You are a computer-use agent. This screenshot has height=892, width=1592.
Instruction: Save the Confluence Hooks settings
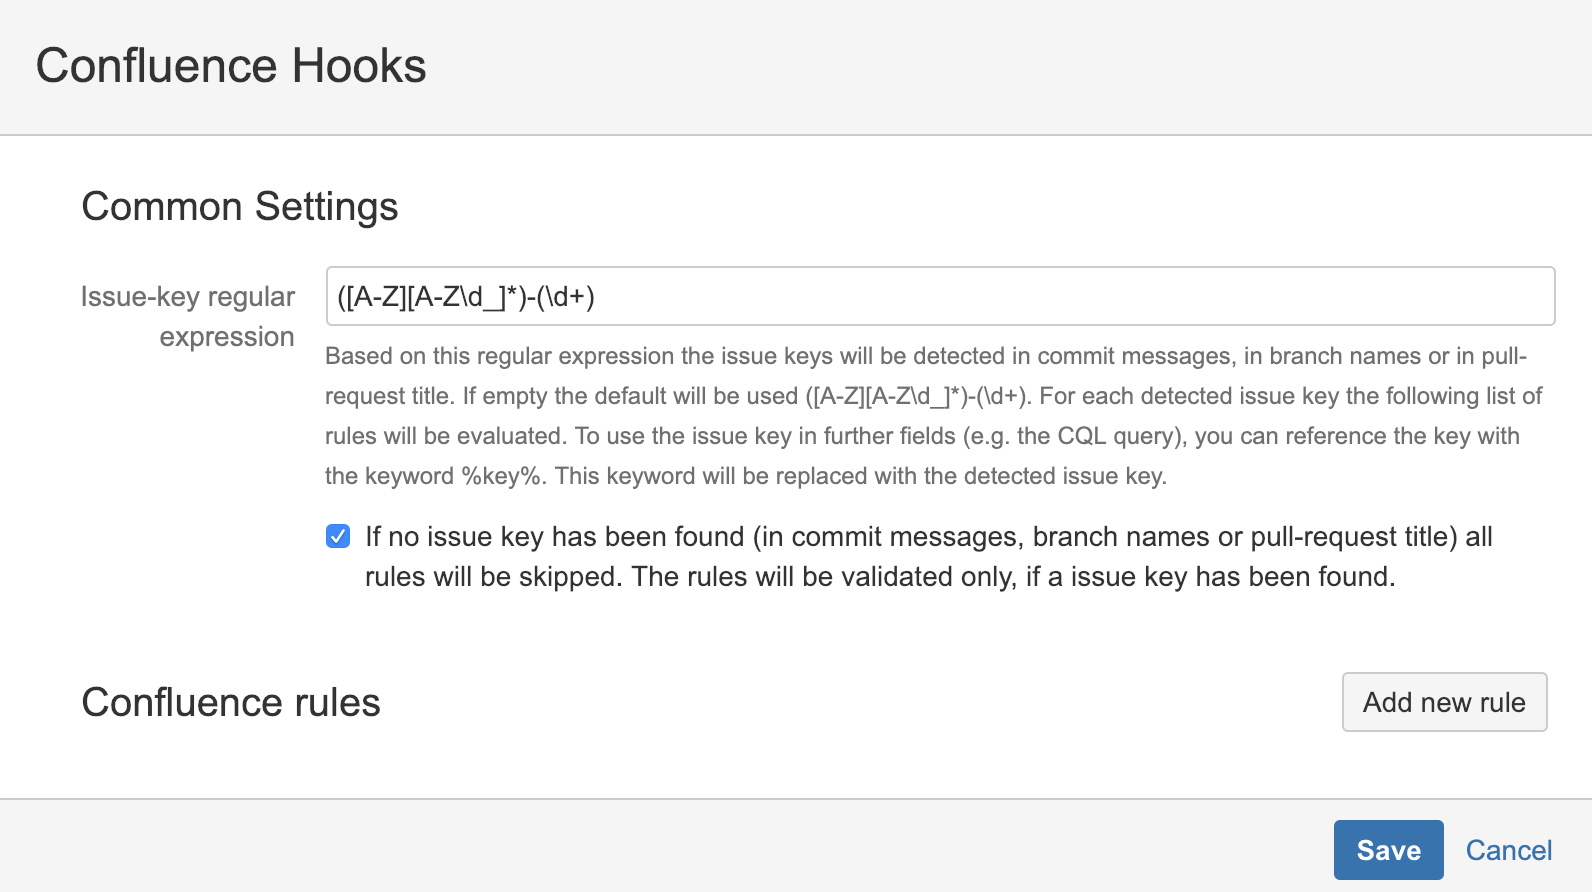coord(1388,850)
